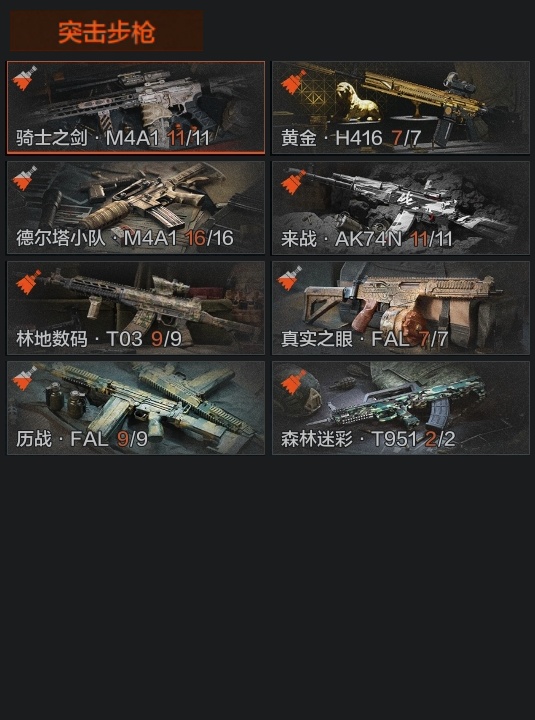The width and height of the screenshot is (535, 720).
Task: Pick the 真实之眼 · FAL skin card
Action: pyautogui.click(x=401, y=308)
